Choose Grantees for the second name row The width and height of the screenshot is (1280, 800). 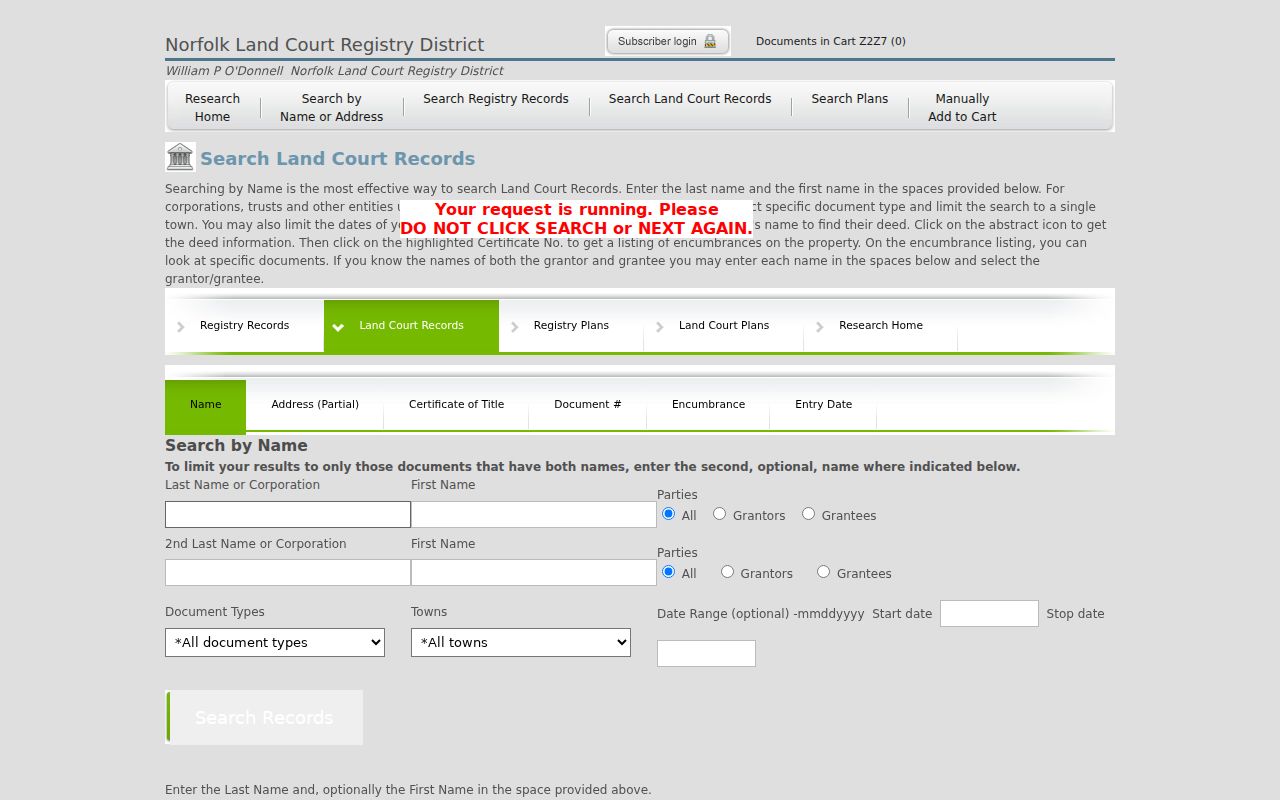(x=823, y=572)
